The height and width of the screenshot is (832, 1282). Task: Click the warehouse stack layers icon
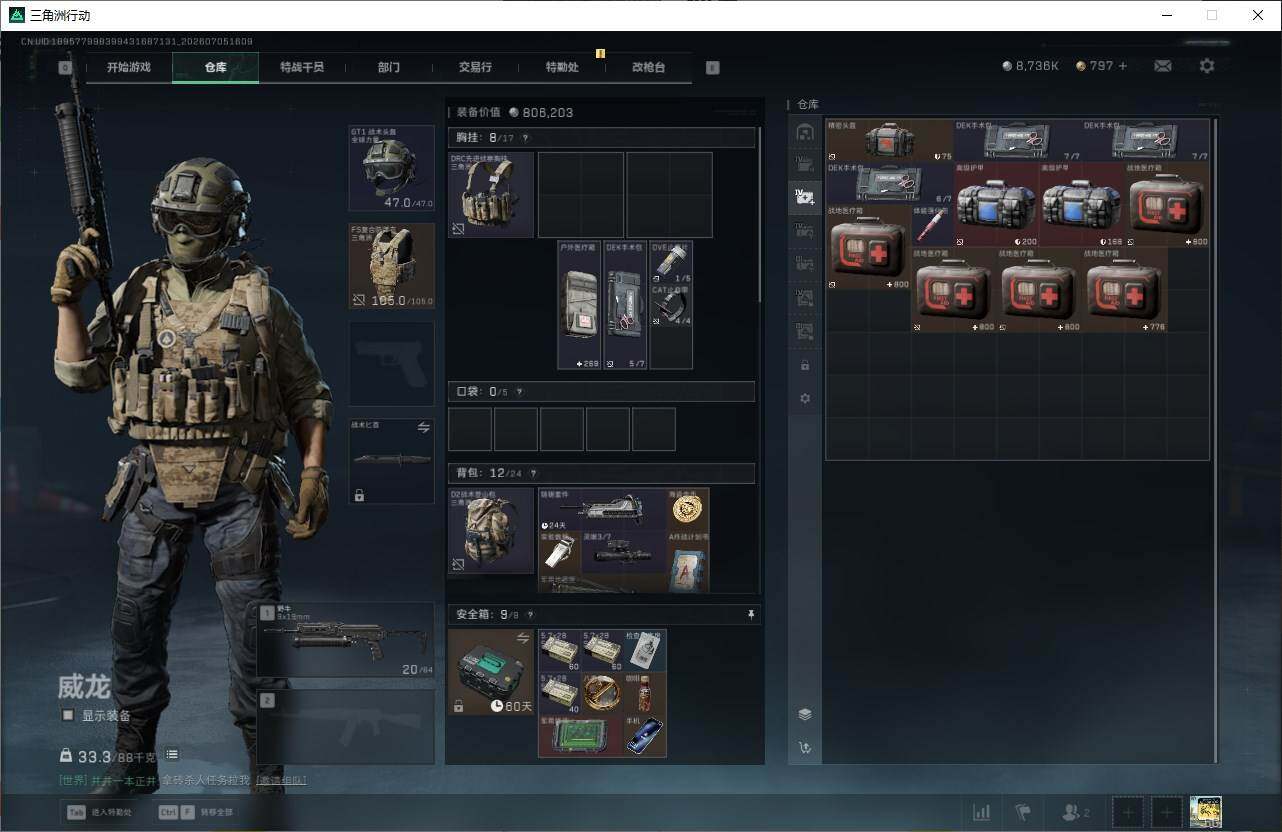tap(805, 714)
